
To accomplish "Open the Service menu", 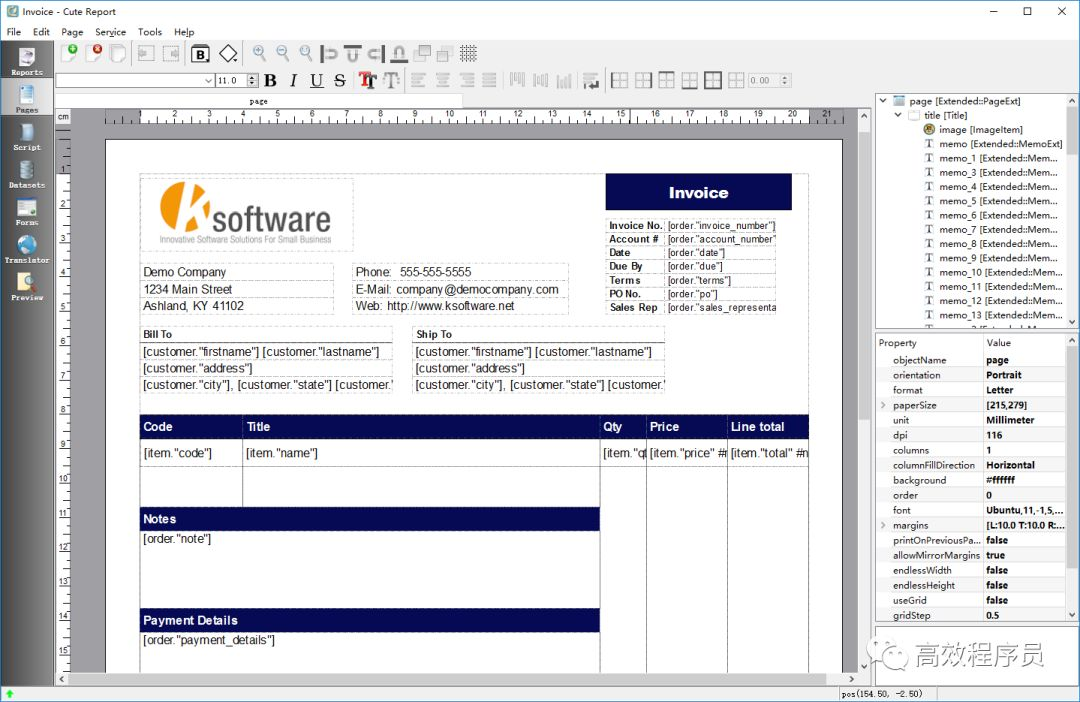I will click(x=110, y=32).
